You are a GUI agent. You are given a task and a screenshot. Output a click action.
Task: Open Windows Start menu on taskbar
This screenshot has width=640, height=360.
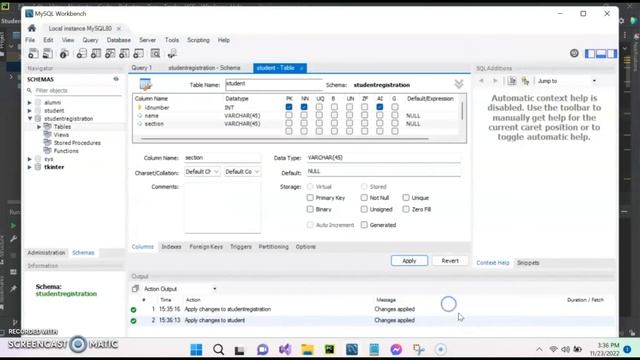tap(196, 349)
